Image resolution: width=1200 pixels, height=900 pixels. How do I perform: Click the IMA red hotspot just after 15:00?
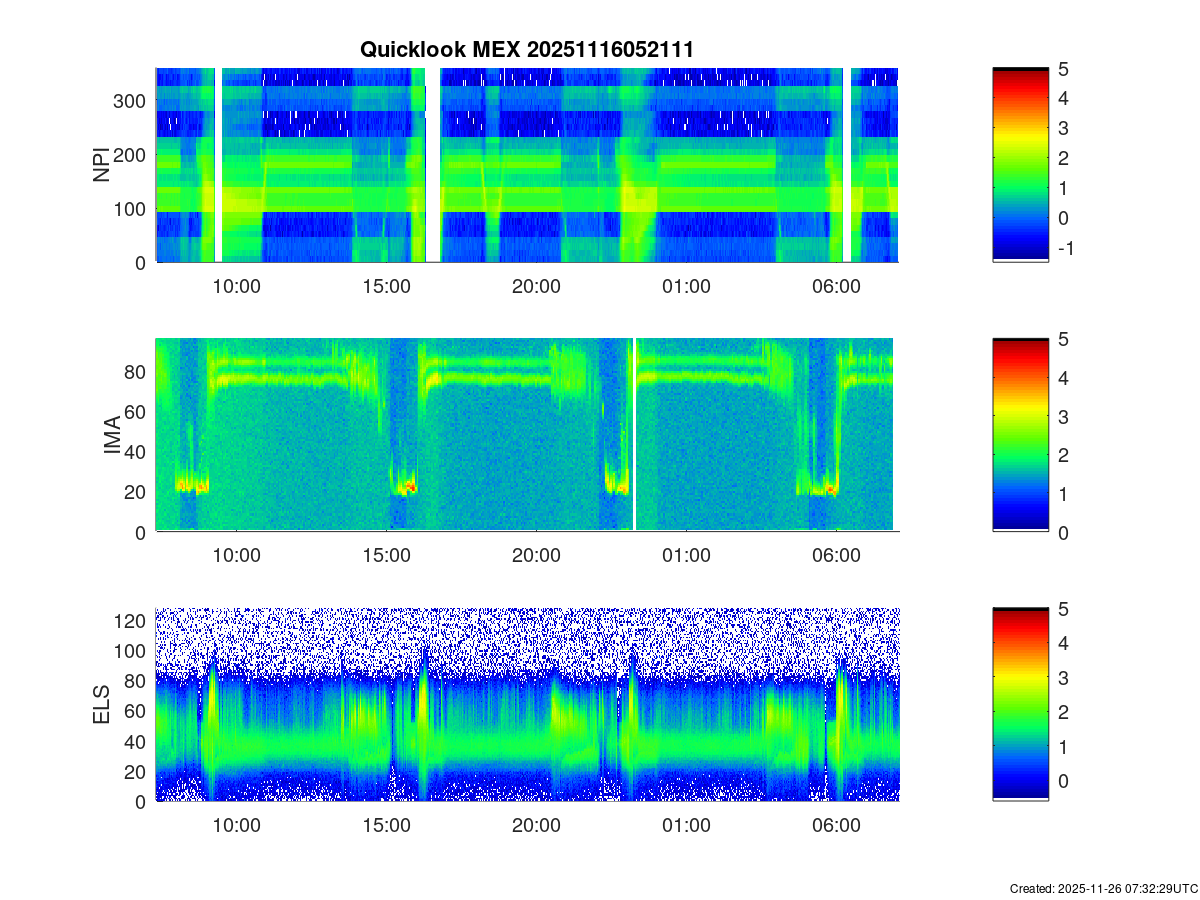coord(408,489)
